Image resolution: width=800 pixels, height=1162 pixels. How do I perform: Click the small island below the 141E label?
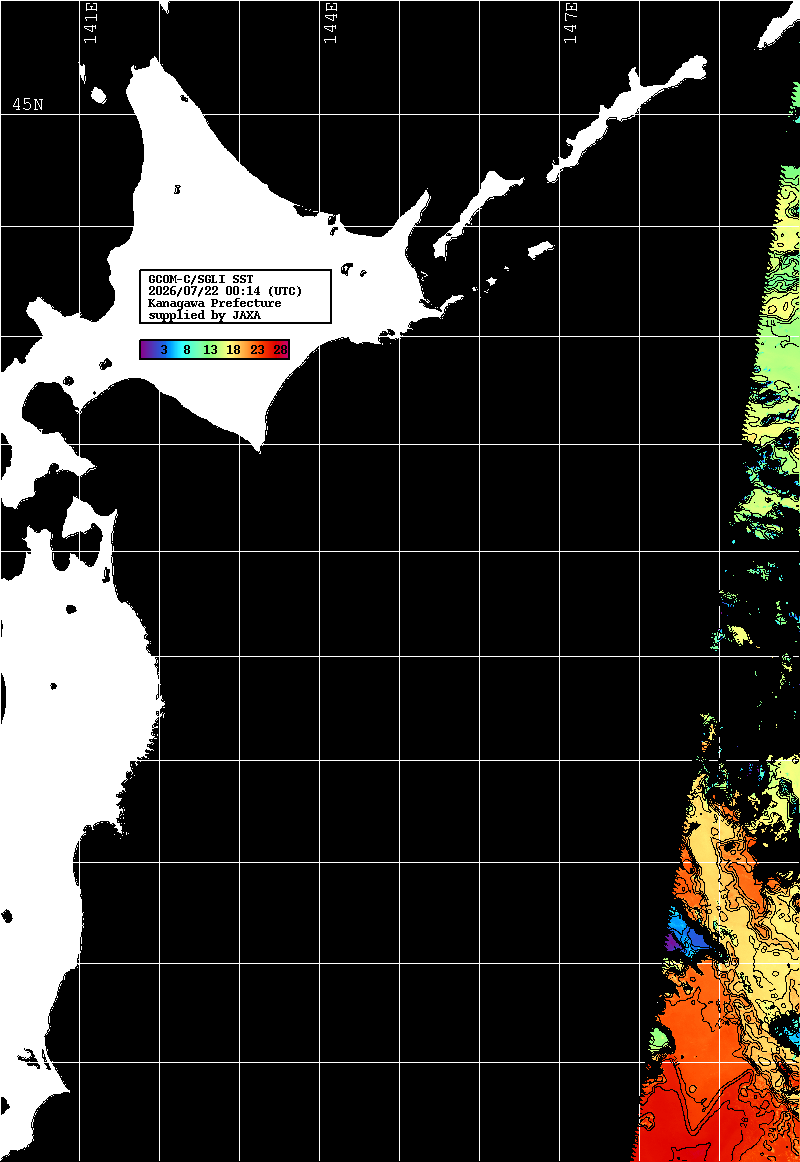[x=98, y=95]
